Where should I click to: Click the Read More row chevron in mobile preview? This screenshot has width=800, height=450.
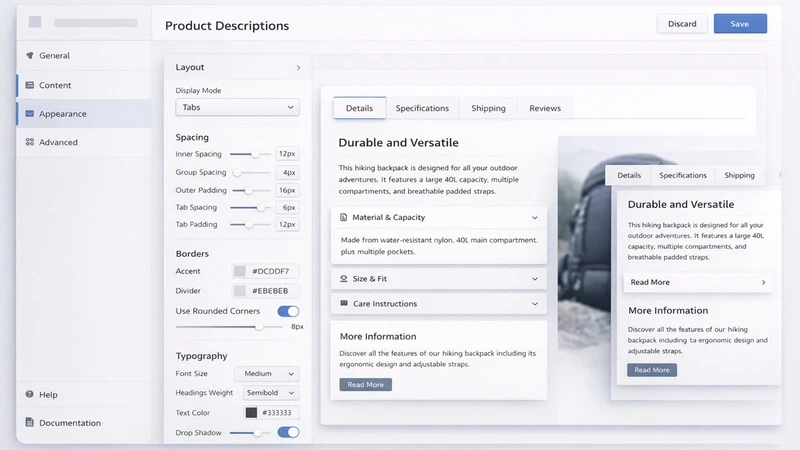point(763,282)
